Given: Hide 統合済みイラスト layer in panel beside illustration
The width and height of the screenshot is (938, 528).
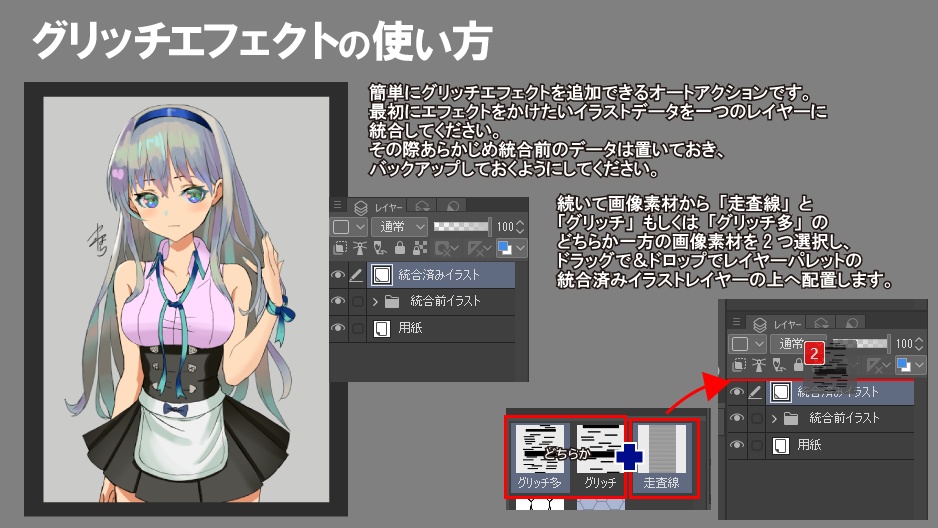Looking at the screenshot, I should [x=338, y=275].
